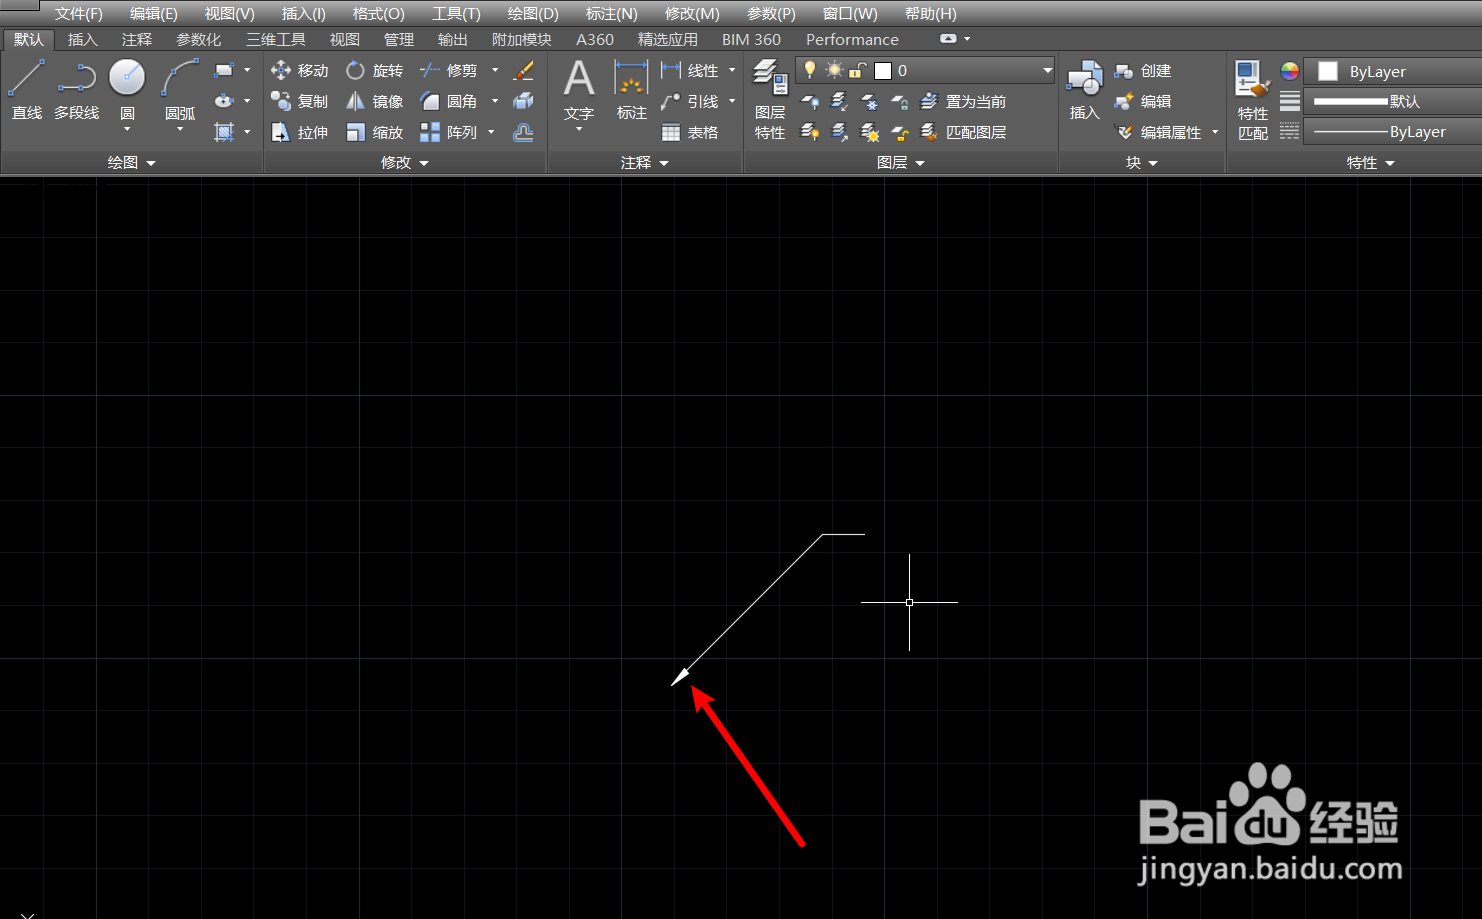The width and height of the screenshot is (1482, 919).
Task: Click the explode icon in Modify panel
Action: 523,101
